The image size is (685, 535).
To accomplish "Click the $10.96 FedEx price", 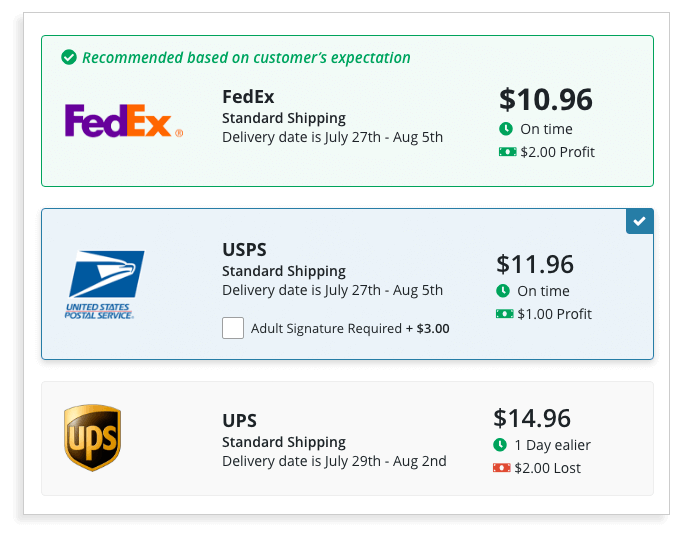I will (545, 100).
